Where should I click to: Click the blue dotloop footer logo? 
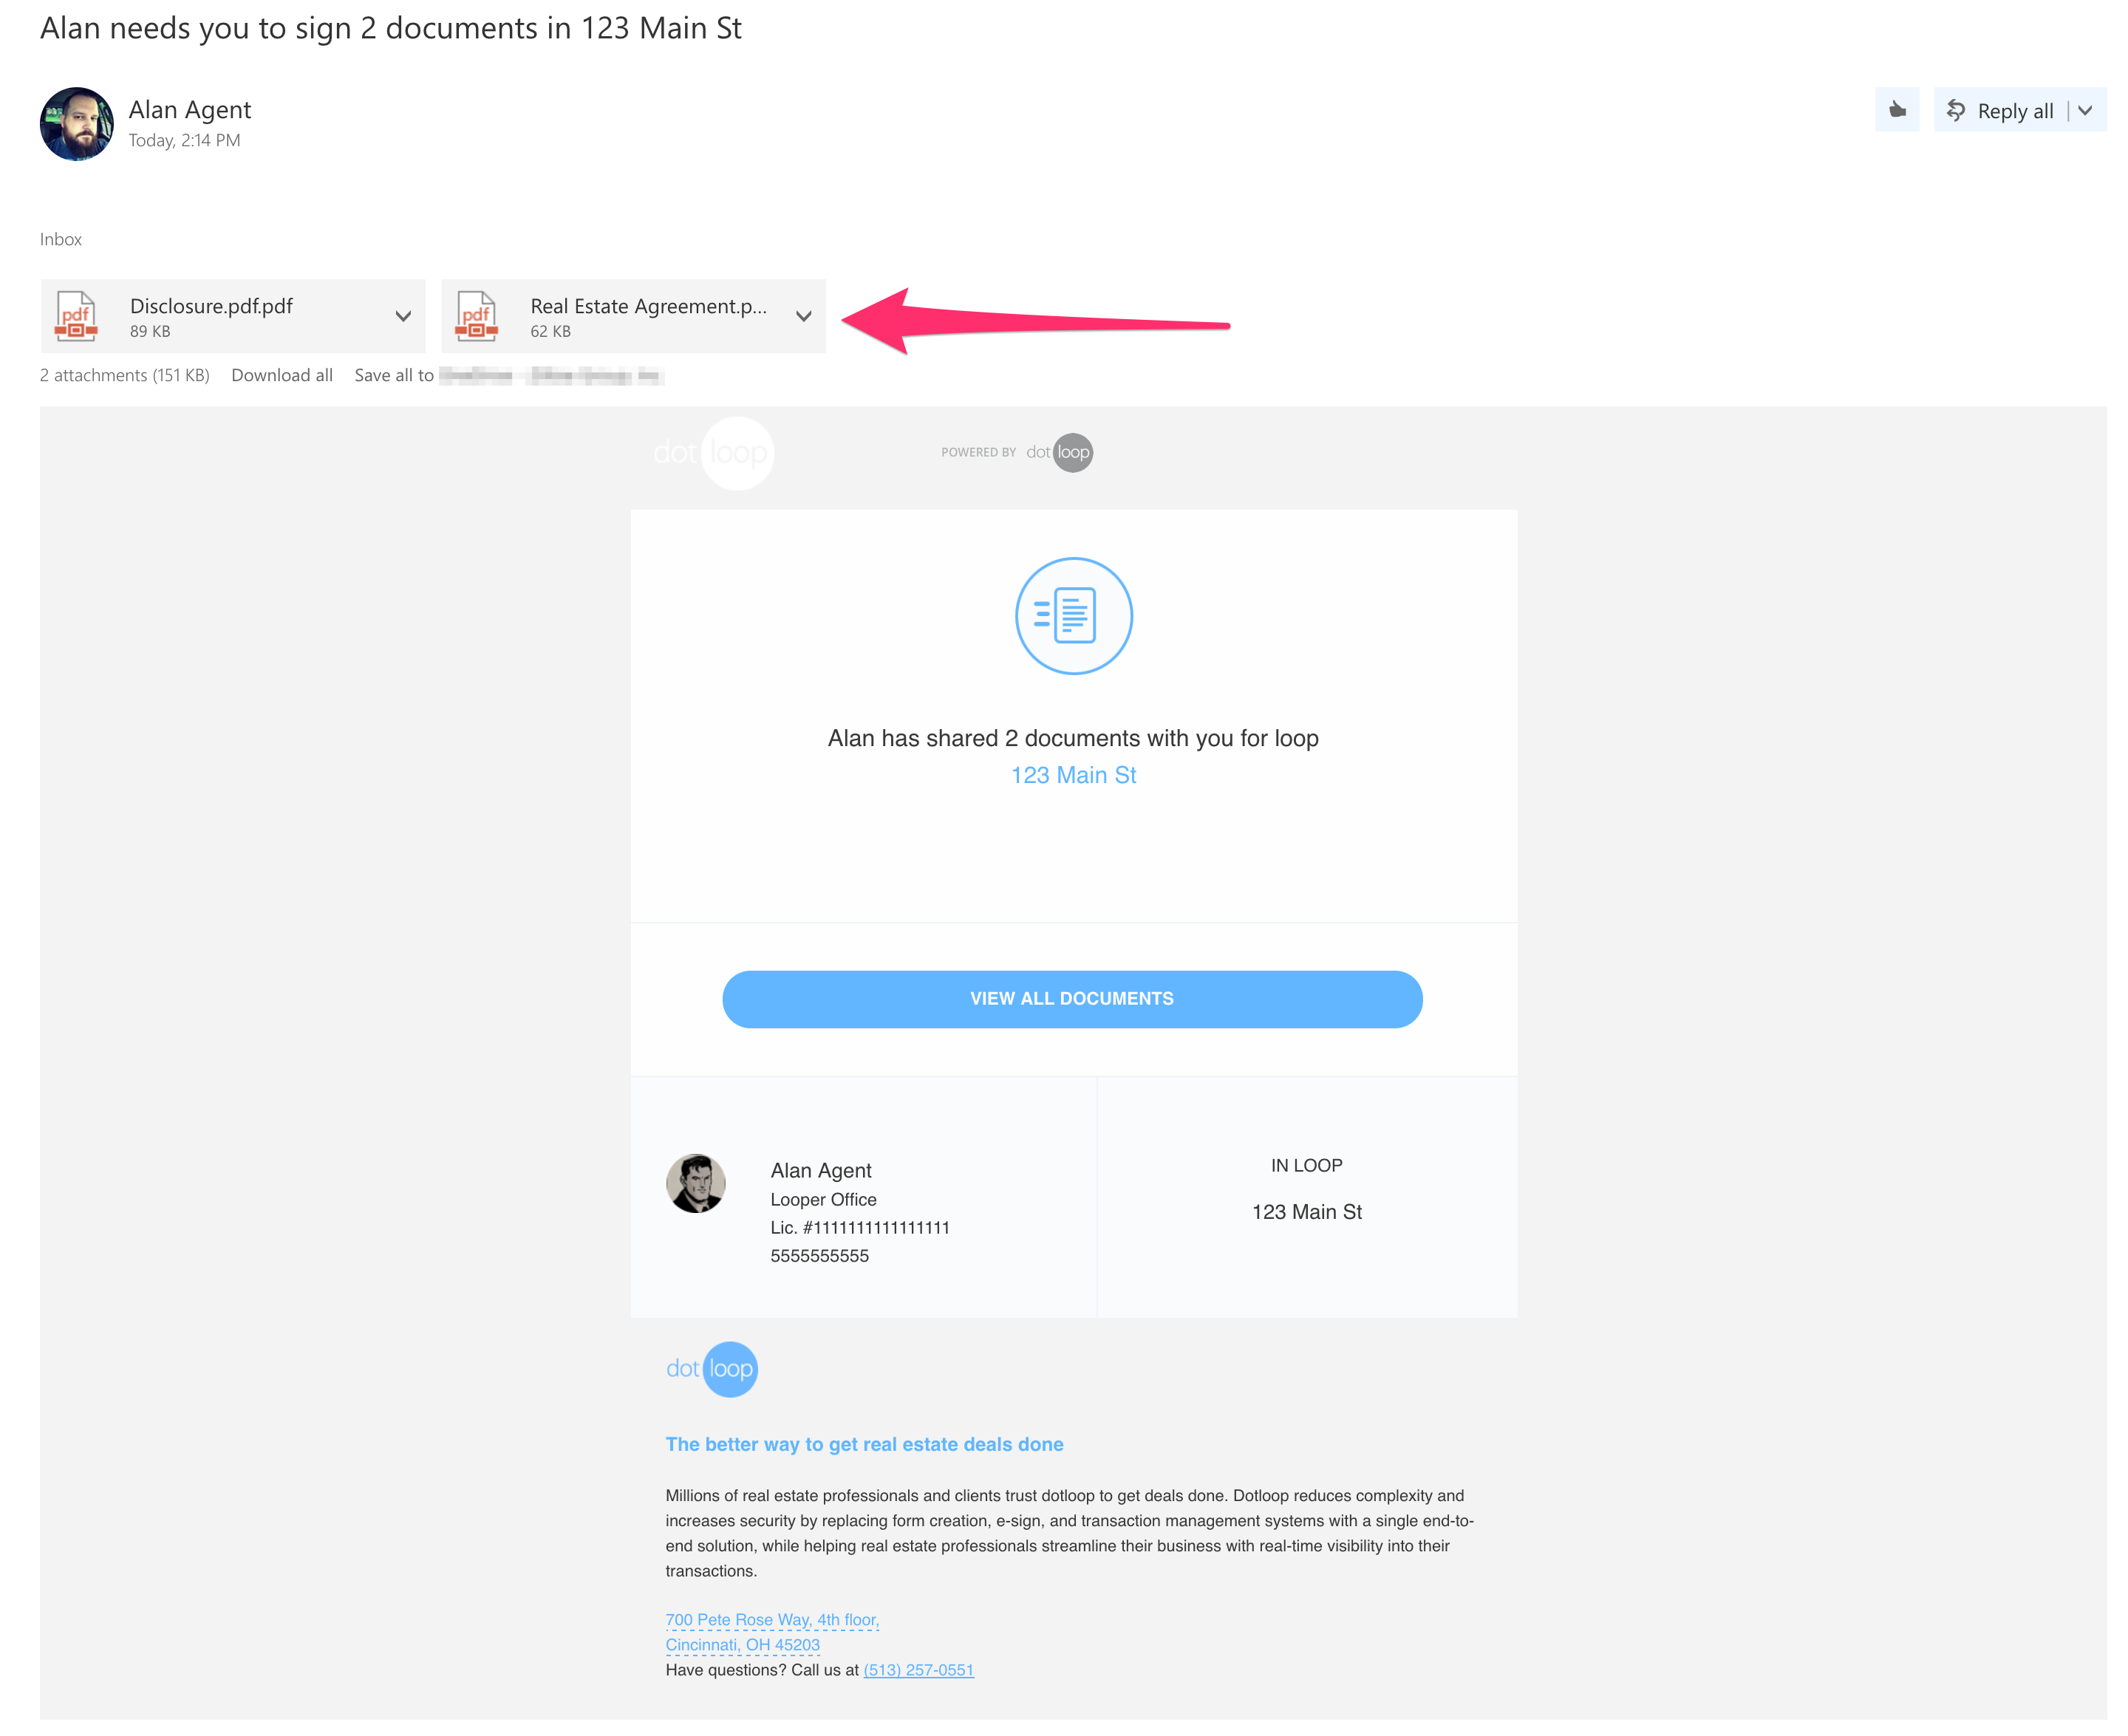[x=712, y=1369]
